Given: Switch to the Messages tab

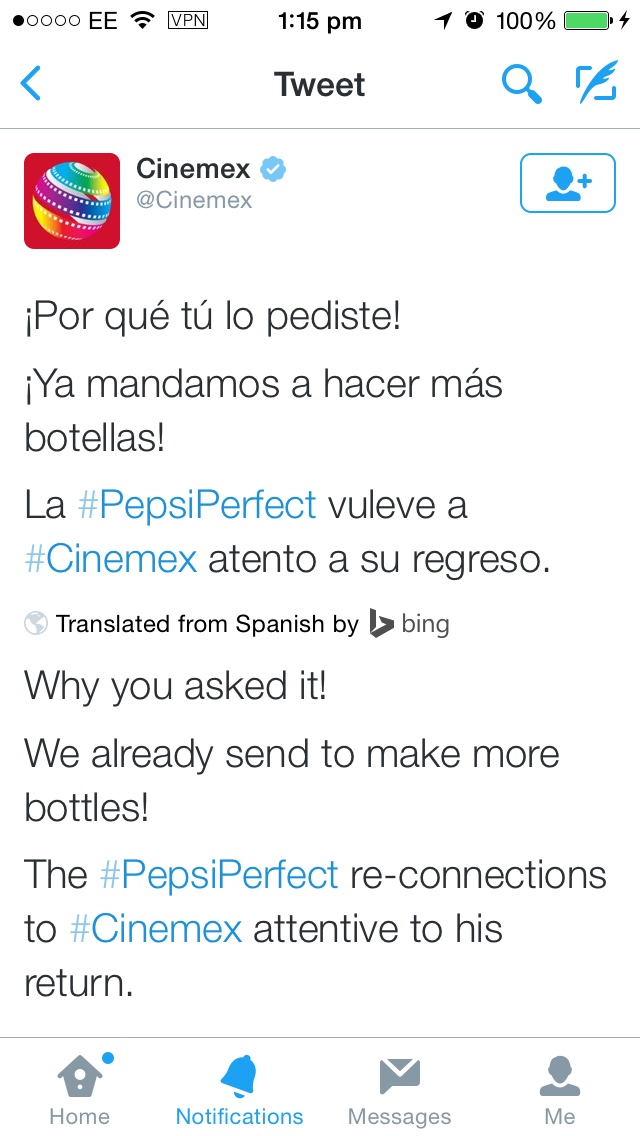Looking at the screenshot, I should click(399, 1090).
